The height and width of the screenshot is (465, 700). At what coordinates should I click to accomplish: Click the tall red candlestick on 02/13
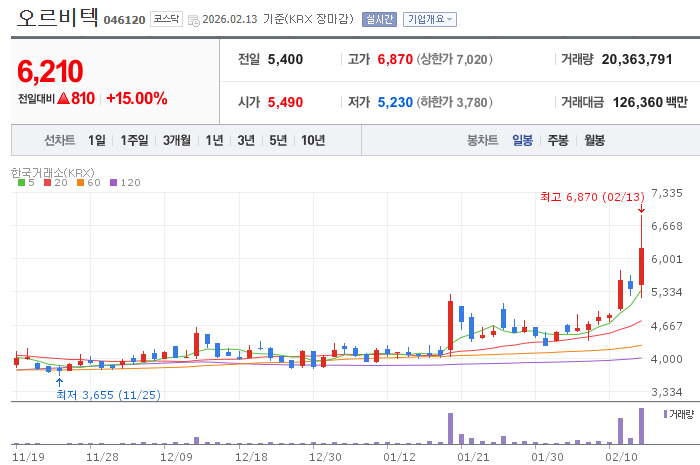coord(642,266)
